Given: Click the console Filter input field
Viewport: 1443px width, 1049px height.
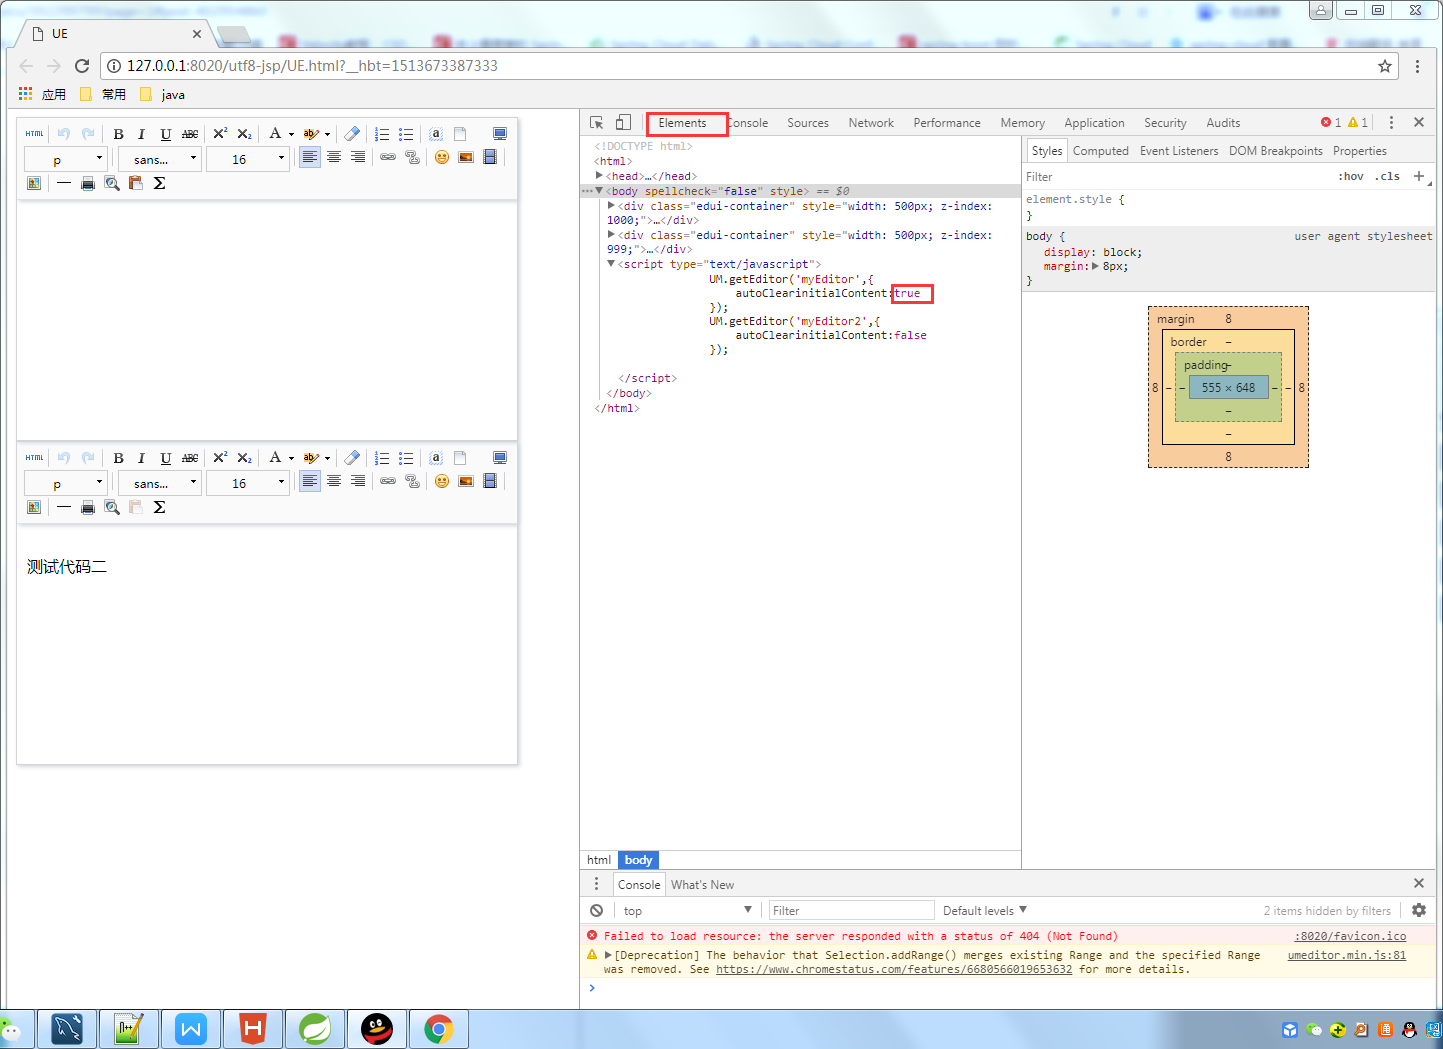Looking at the screenshot, I should [851, 911].
